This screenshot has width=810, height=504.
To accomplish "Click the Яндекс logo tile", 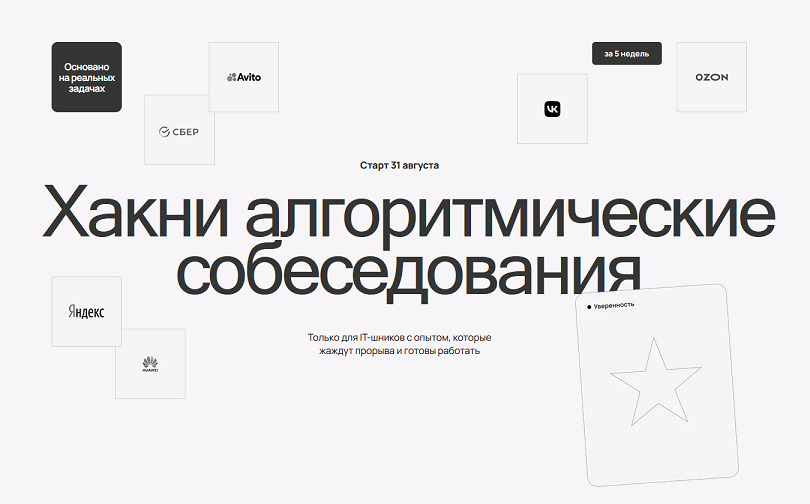I will point(86,312).
